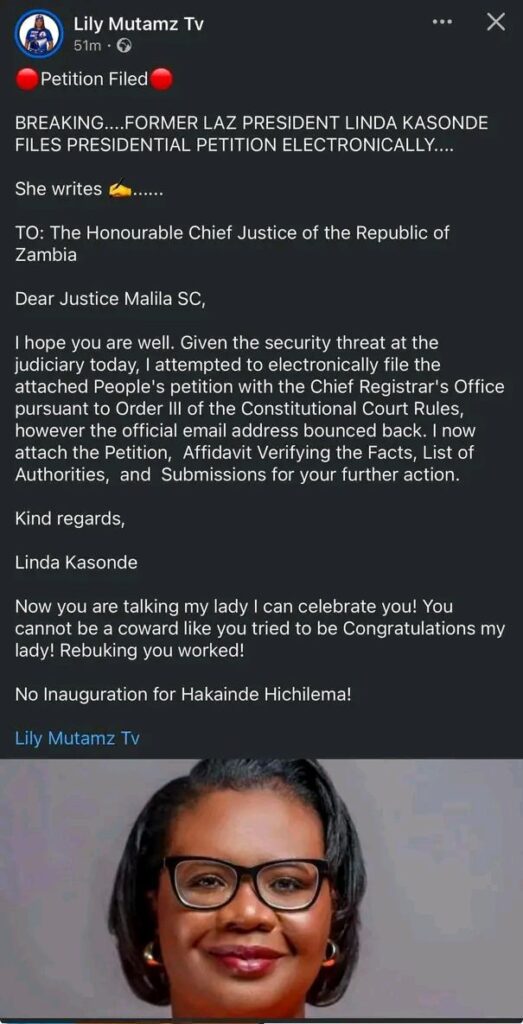Close the post with the X icon
Viewport: 523px width, 1024px height.
click(496, 22)
